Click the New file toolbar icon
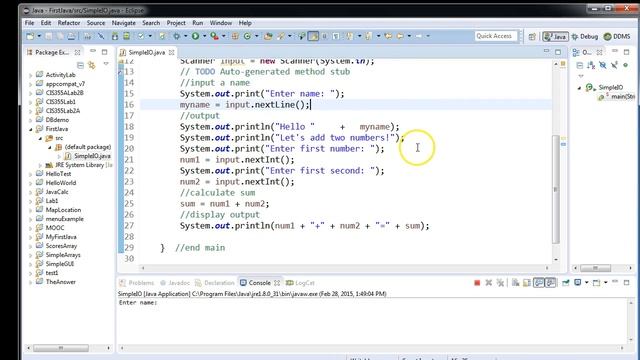Viewport: 640px width, 360px height. [30, 36]
